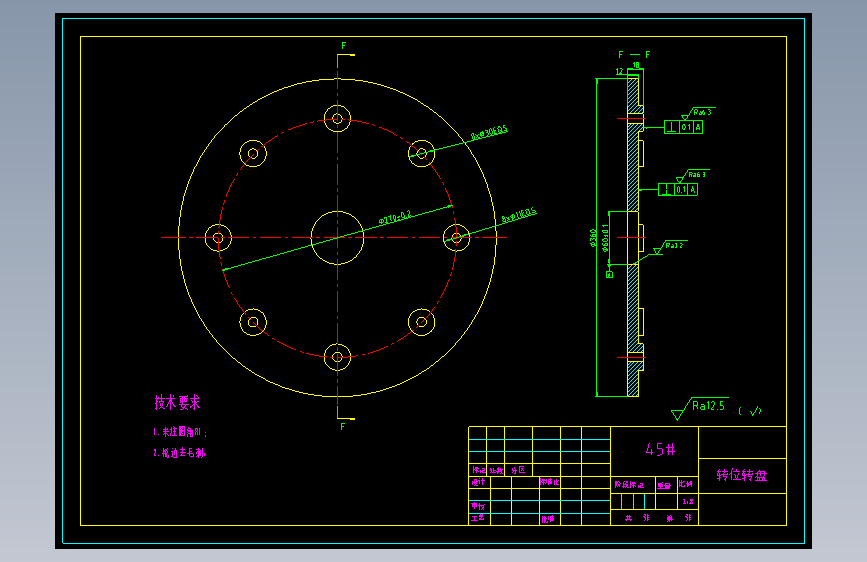The height and width of the screenshot is (562, 867).
Task: Click the central bore circle of the disc
Action: coord(337,238)
